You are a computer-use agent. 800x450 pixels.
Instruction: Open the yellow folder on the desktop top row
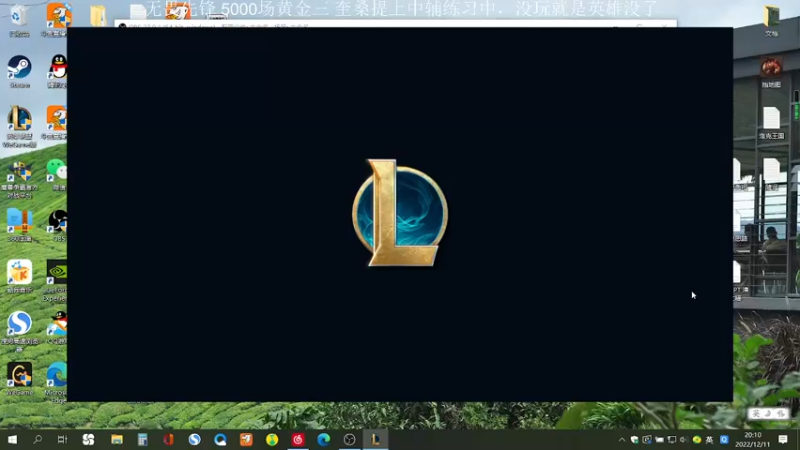(98, 15)
